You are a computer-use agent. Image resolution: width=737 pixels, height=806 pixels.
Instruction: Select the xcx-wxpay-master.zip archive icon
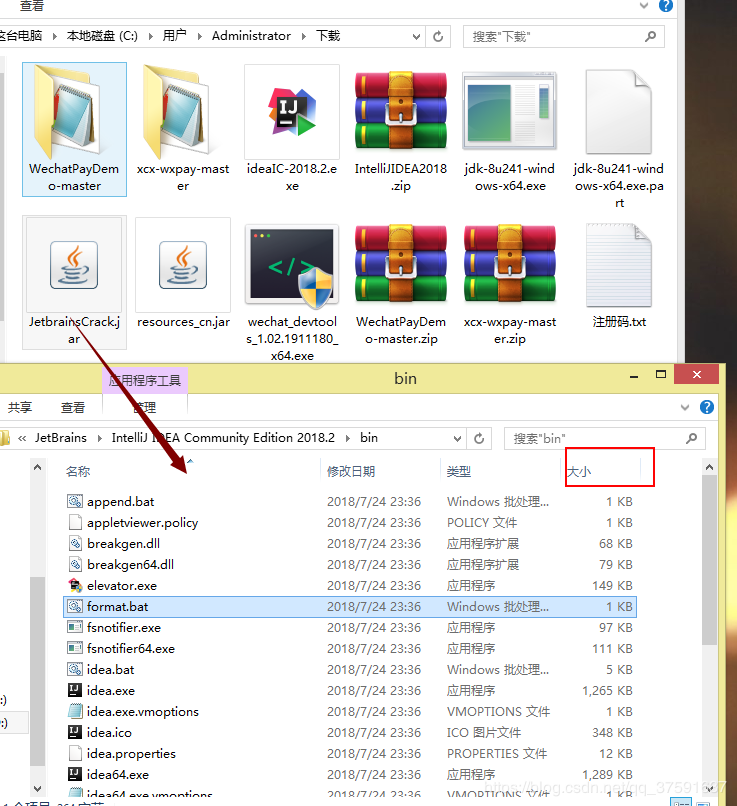pos(509,263)
